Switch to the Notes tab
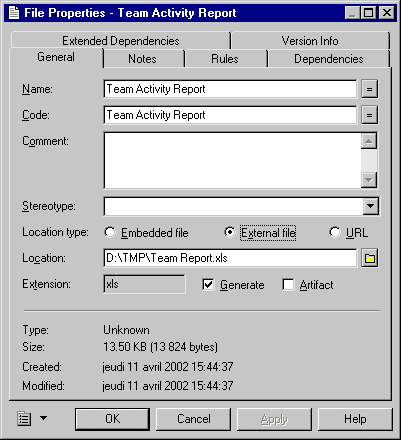This screenshot has width=401, height=440. (142, 59)
